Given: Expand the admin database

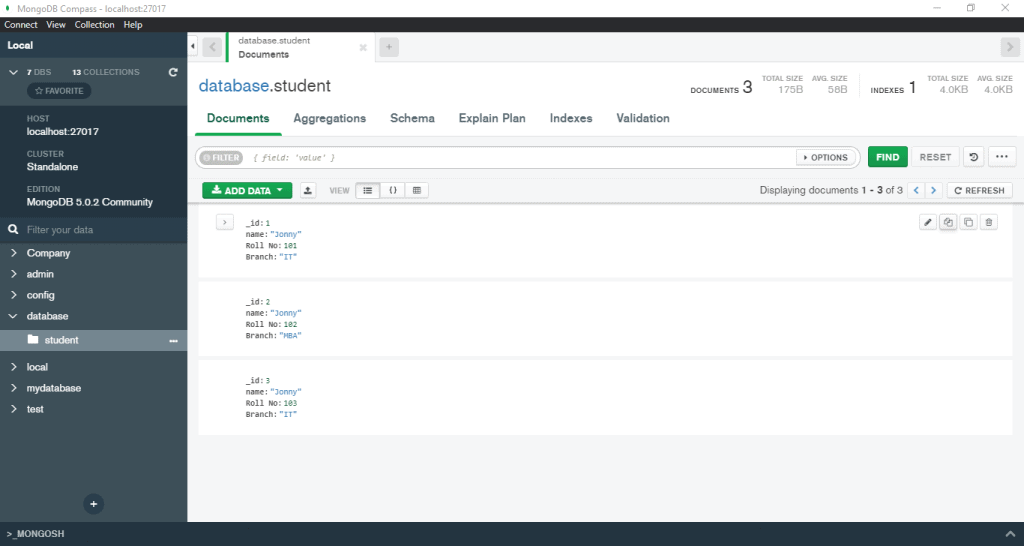Looking at the screenshot, I should [x=13, y=274].
